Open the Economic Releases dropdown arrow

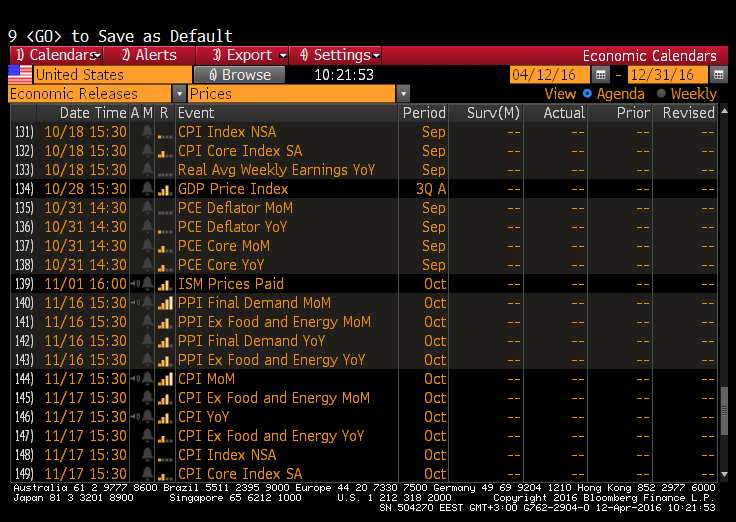179,94
